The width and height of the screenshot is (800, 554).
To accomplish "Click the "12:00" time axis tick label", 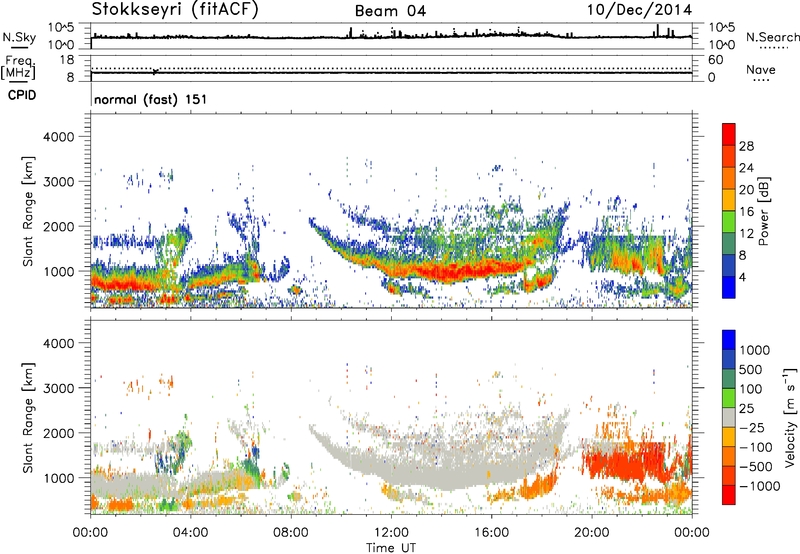I will [x=391, y=533].
